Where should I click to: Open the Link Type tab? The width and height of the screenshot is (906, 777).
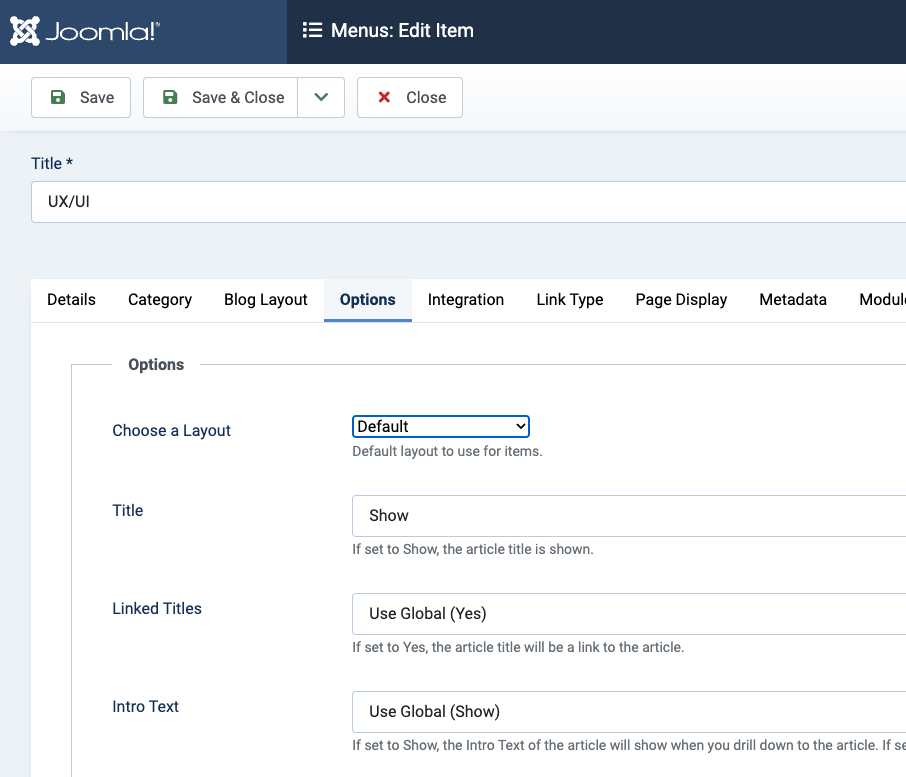click(x=570, y=300)
